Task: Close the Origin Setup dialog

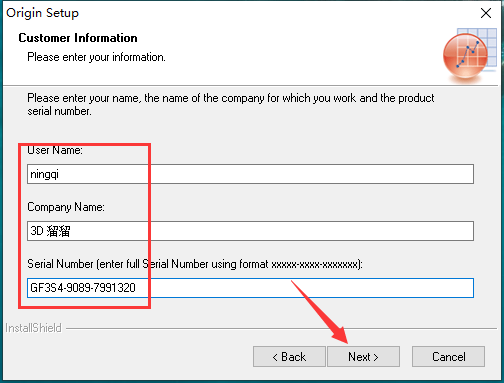Action: pyautogui.click(x=486, y=13)
